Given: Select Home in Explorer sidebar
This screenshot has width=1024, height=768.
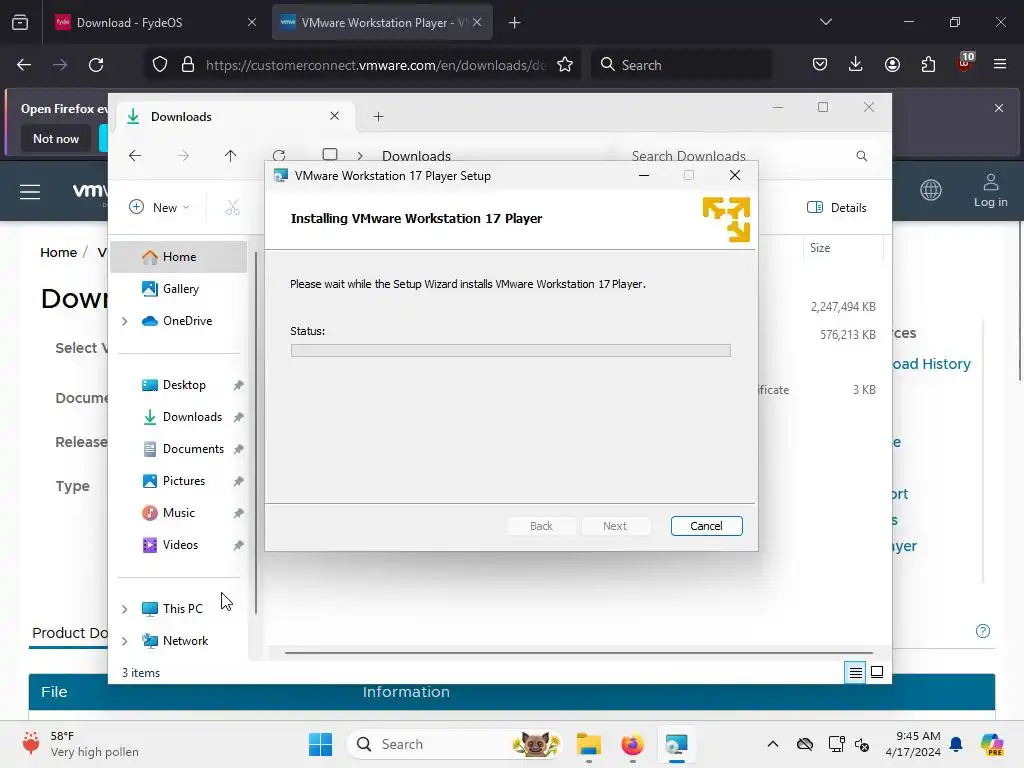Looking at the screenshot, I should coord(178,257).
